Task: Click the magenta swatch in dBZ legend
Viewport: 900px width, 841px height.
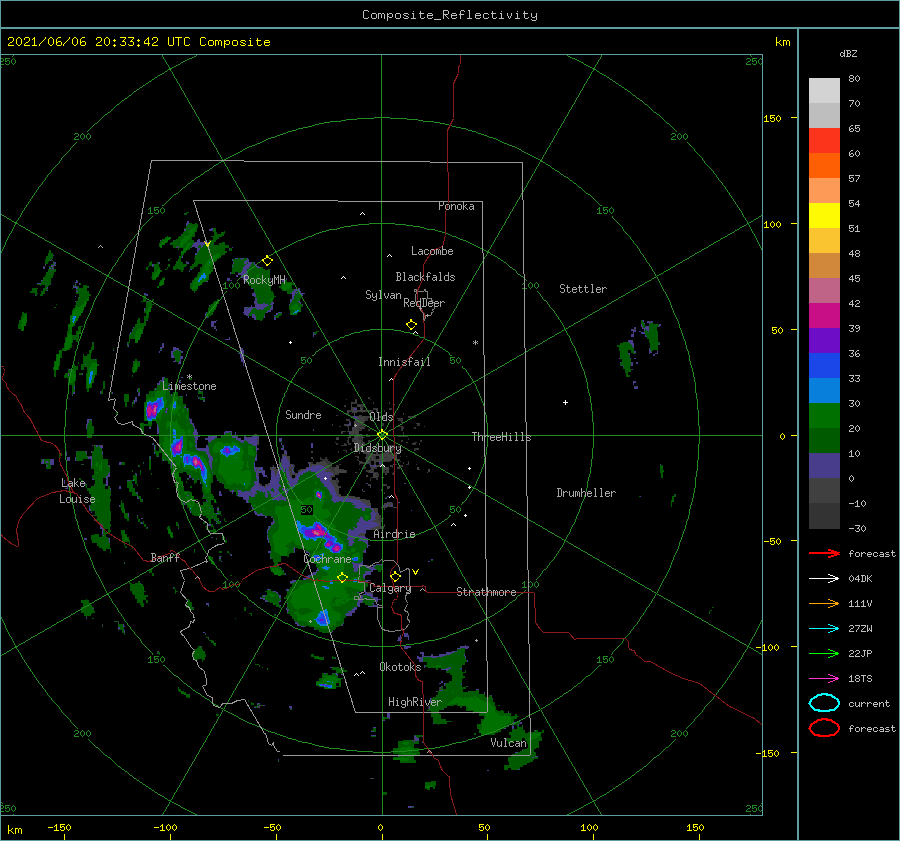Action: [824, 315]
